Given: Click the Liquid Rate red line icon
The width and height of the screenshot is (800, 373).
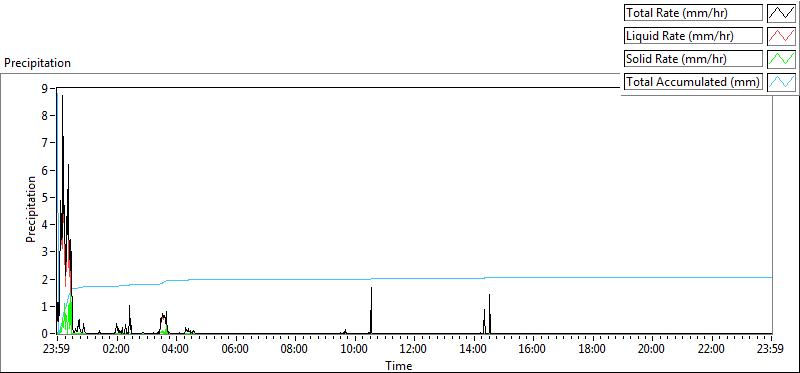Looking at the screenshot, I should coord(781,36).
